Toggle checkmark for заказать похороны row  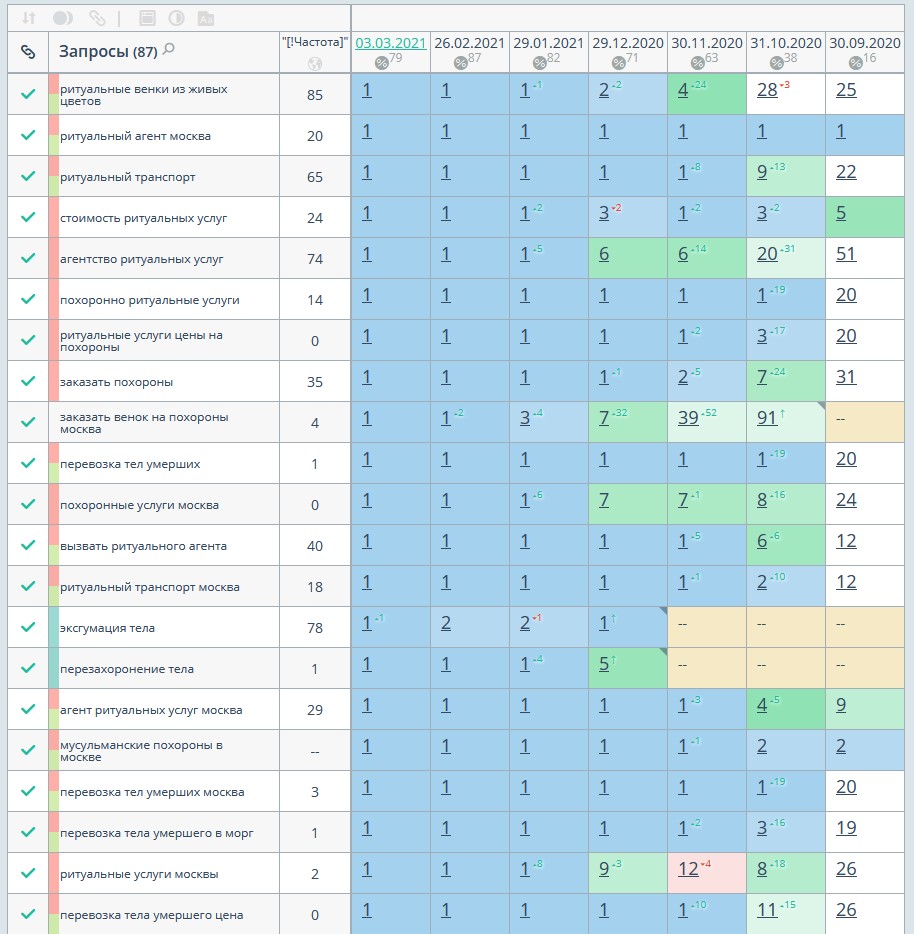point(28,381)
